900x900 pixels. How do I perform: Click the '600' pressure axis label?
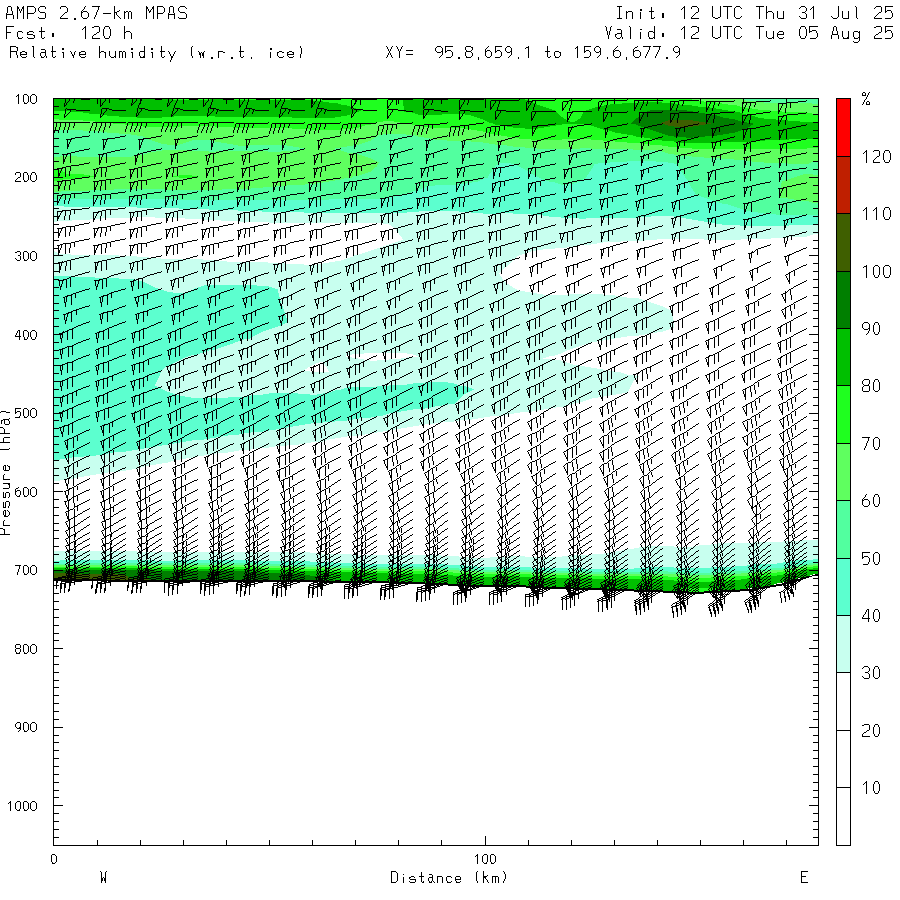26,492
